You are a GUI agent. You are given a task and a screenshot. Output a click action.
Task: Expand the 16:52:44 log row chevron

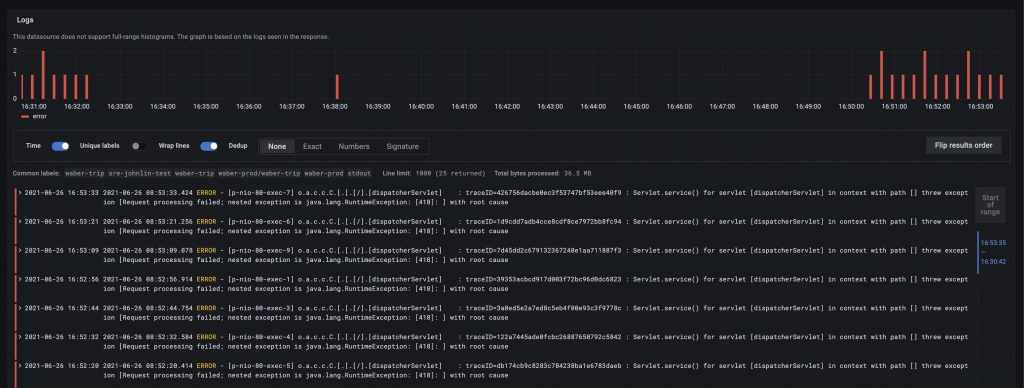click(x=20, y=308)
